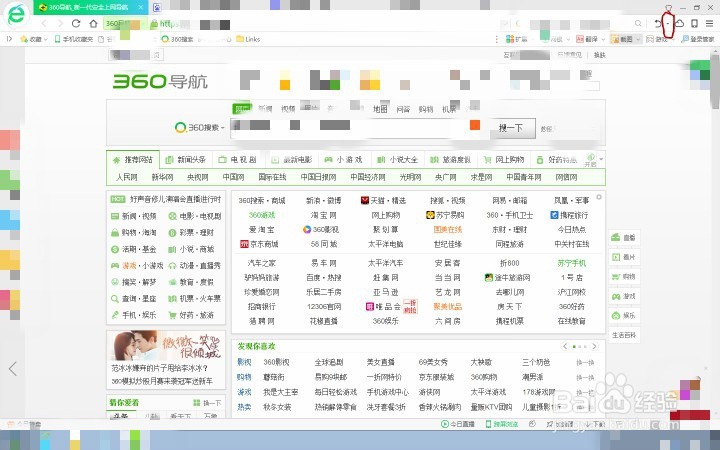Switch to the 新闻头条 tab
This screenshot has width=720, height=450.
(x=186, y=160)
